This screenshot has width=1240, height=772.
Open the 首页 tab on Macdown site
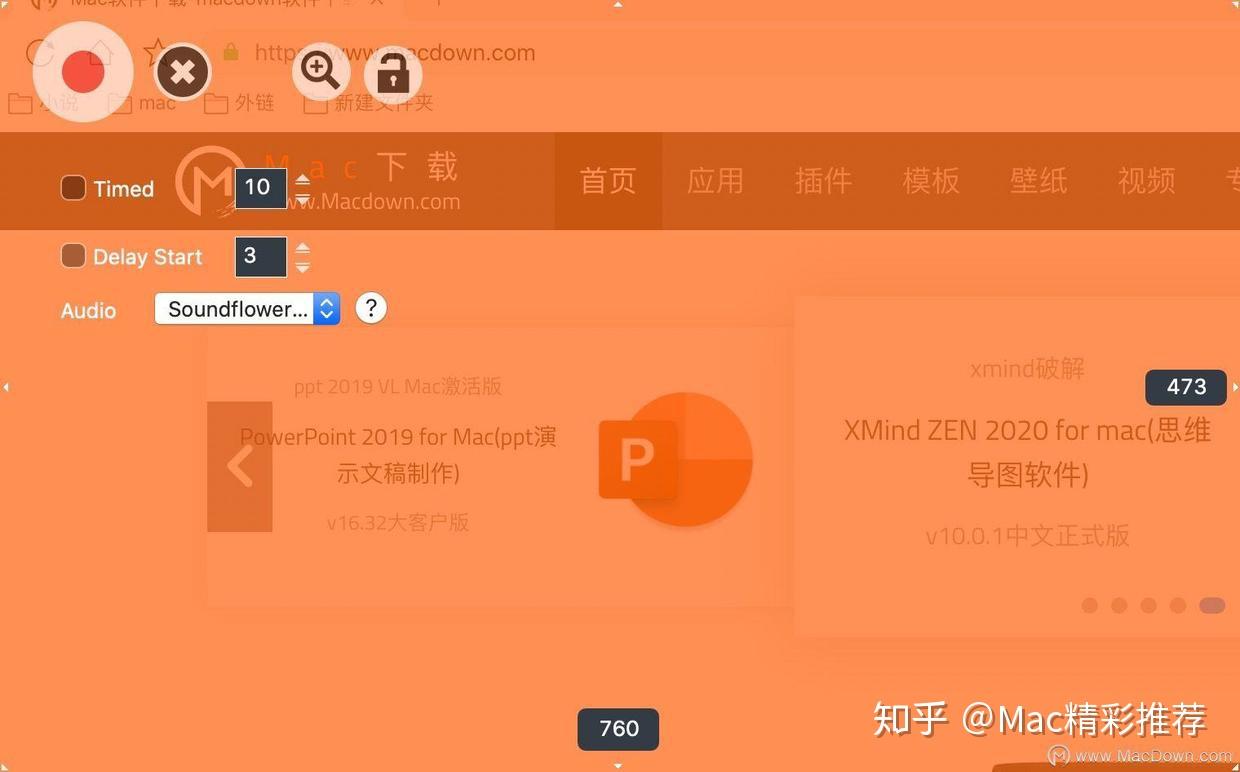tap(608, 181)
